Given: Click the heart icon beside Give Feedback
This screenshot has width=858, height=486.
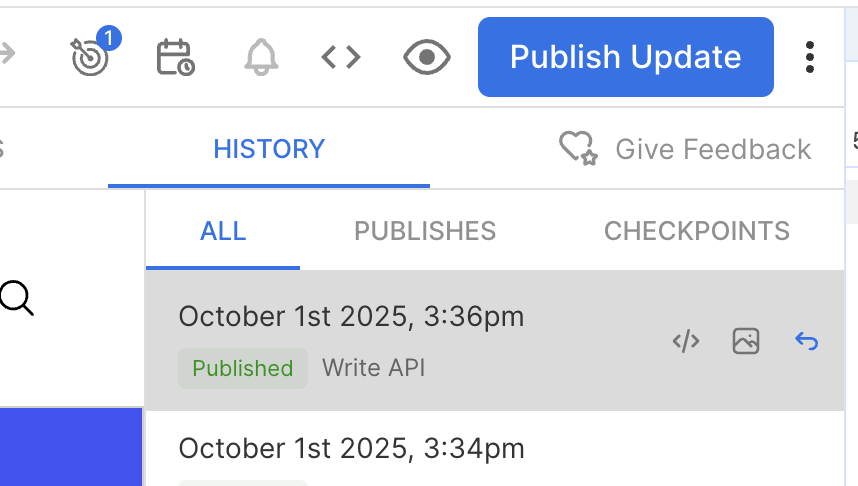Looking at the screenshot, I should pyautogui.click(x=577, y=149).
